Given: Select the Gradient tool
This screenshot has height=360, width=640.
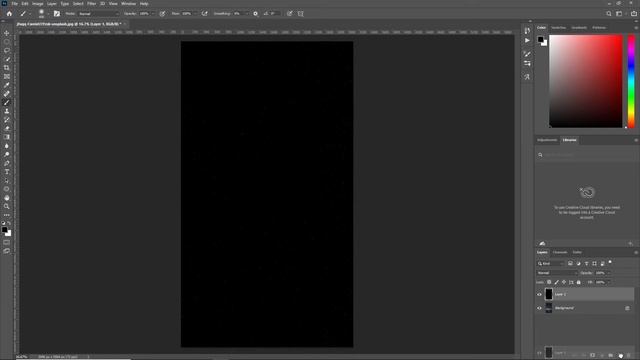Looking at the screenshot, I should [7, 137].
